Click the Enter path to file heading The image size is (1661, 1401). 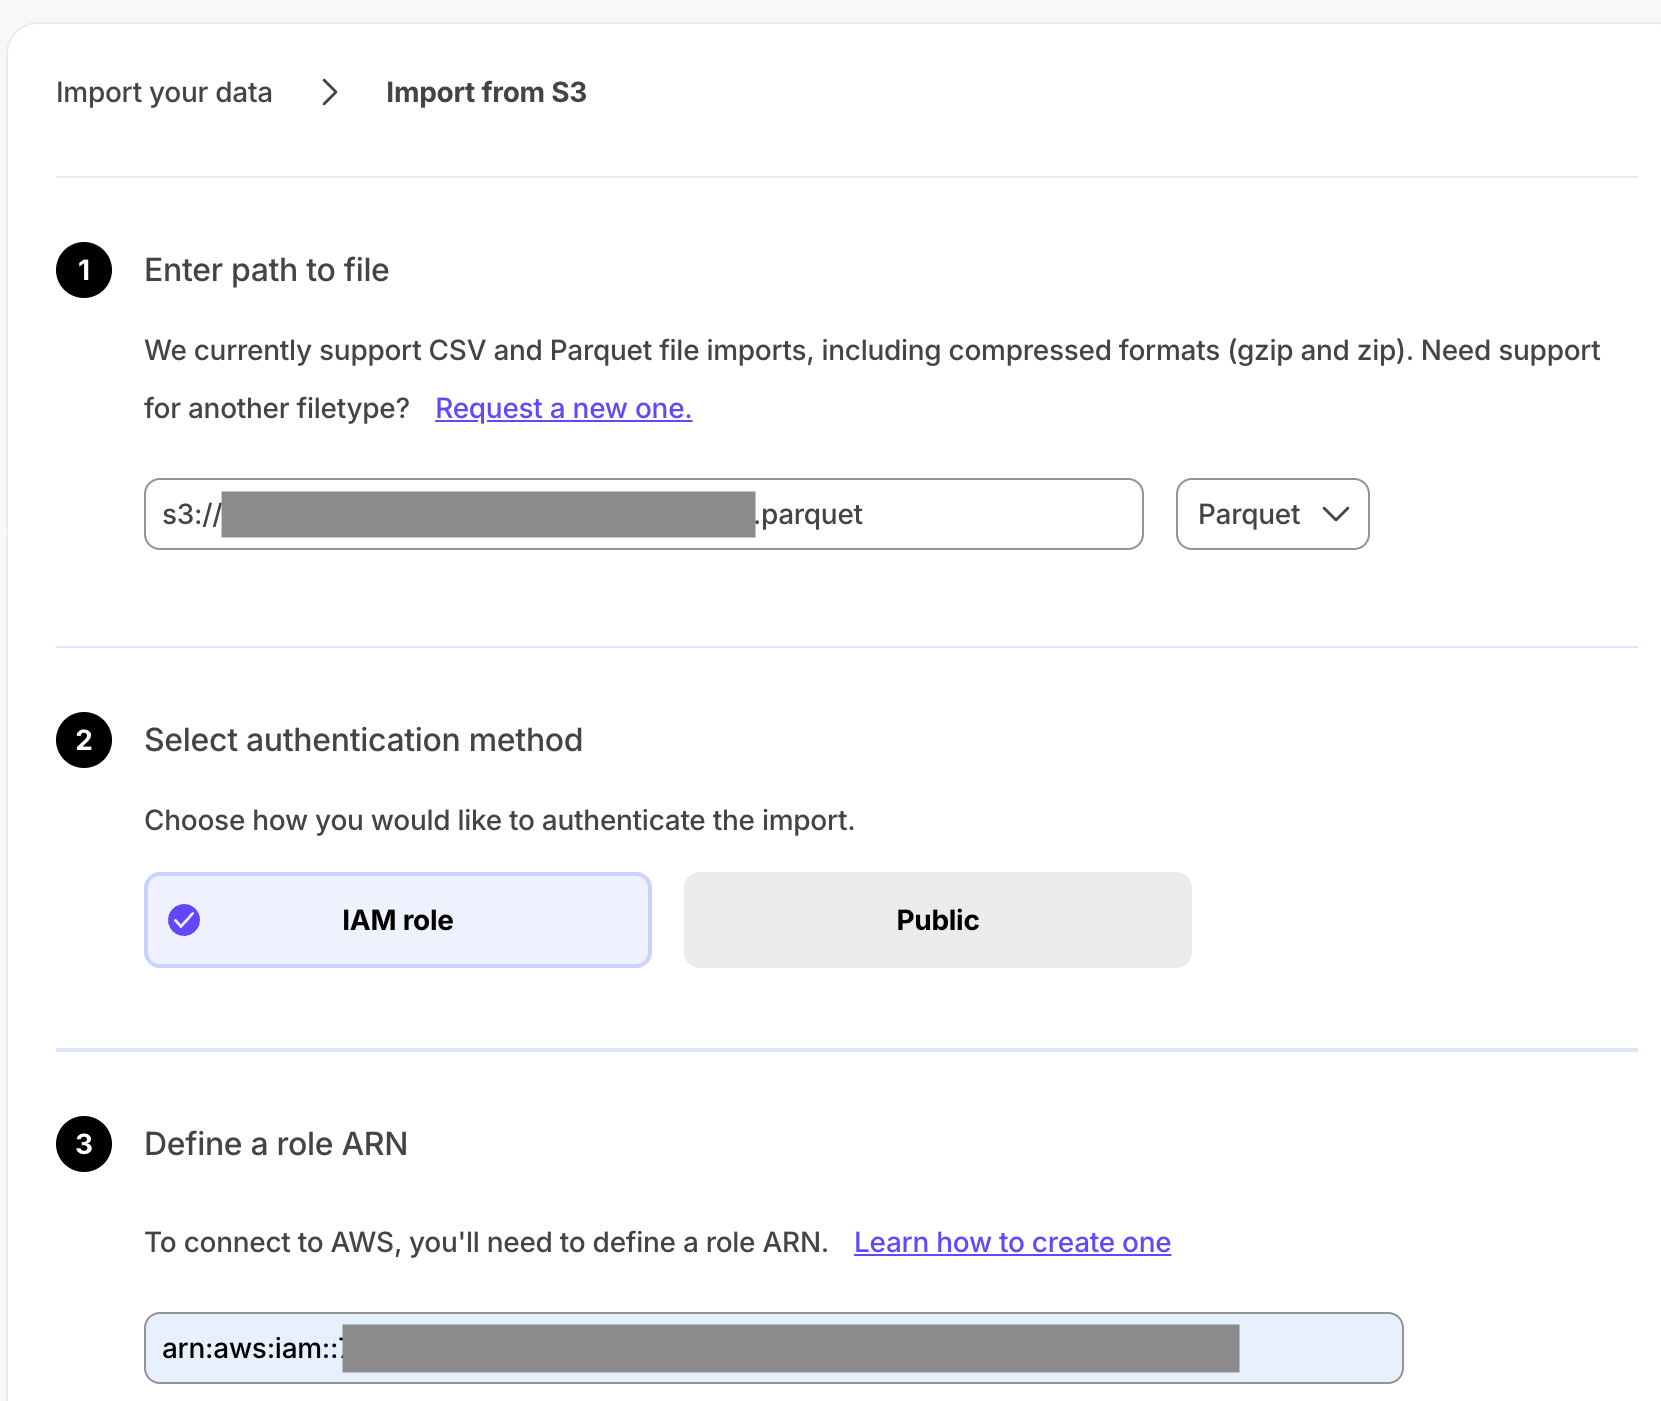(x=266, y=270)
